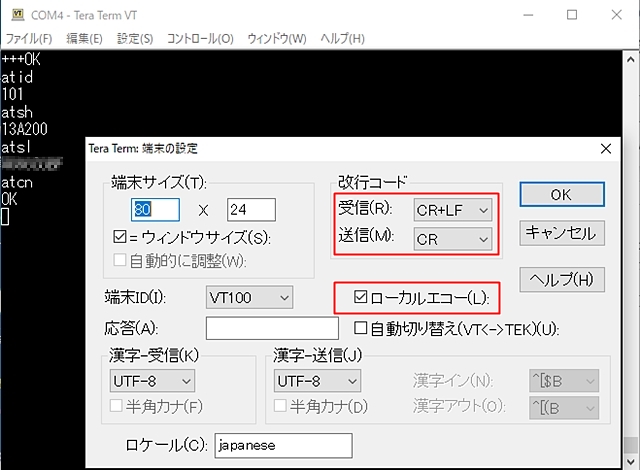The image size is (640, 470).
Task: Click the キャンセル button
Action: (561, 233)
